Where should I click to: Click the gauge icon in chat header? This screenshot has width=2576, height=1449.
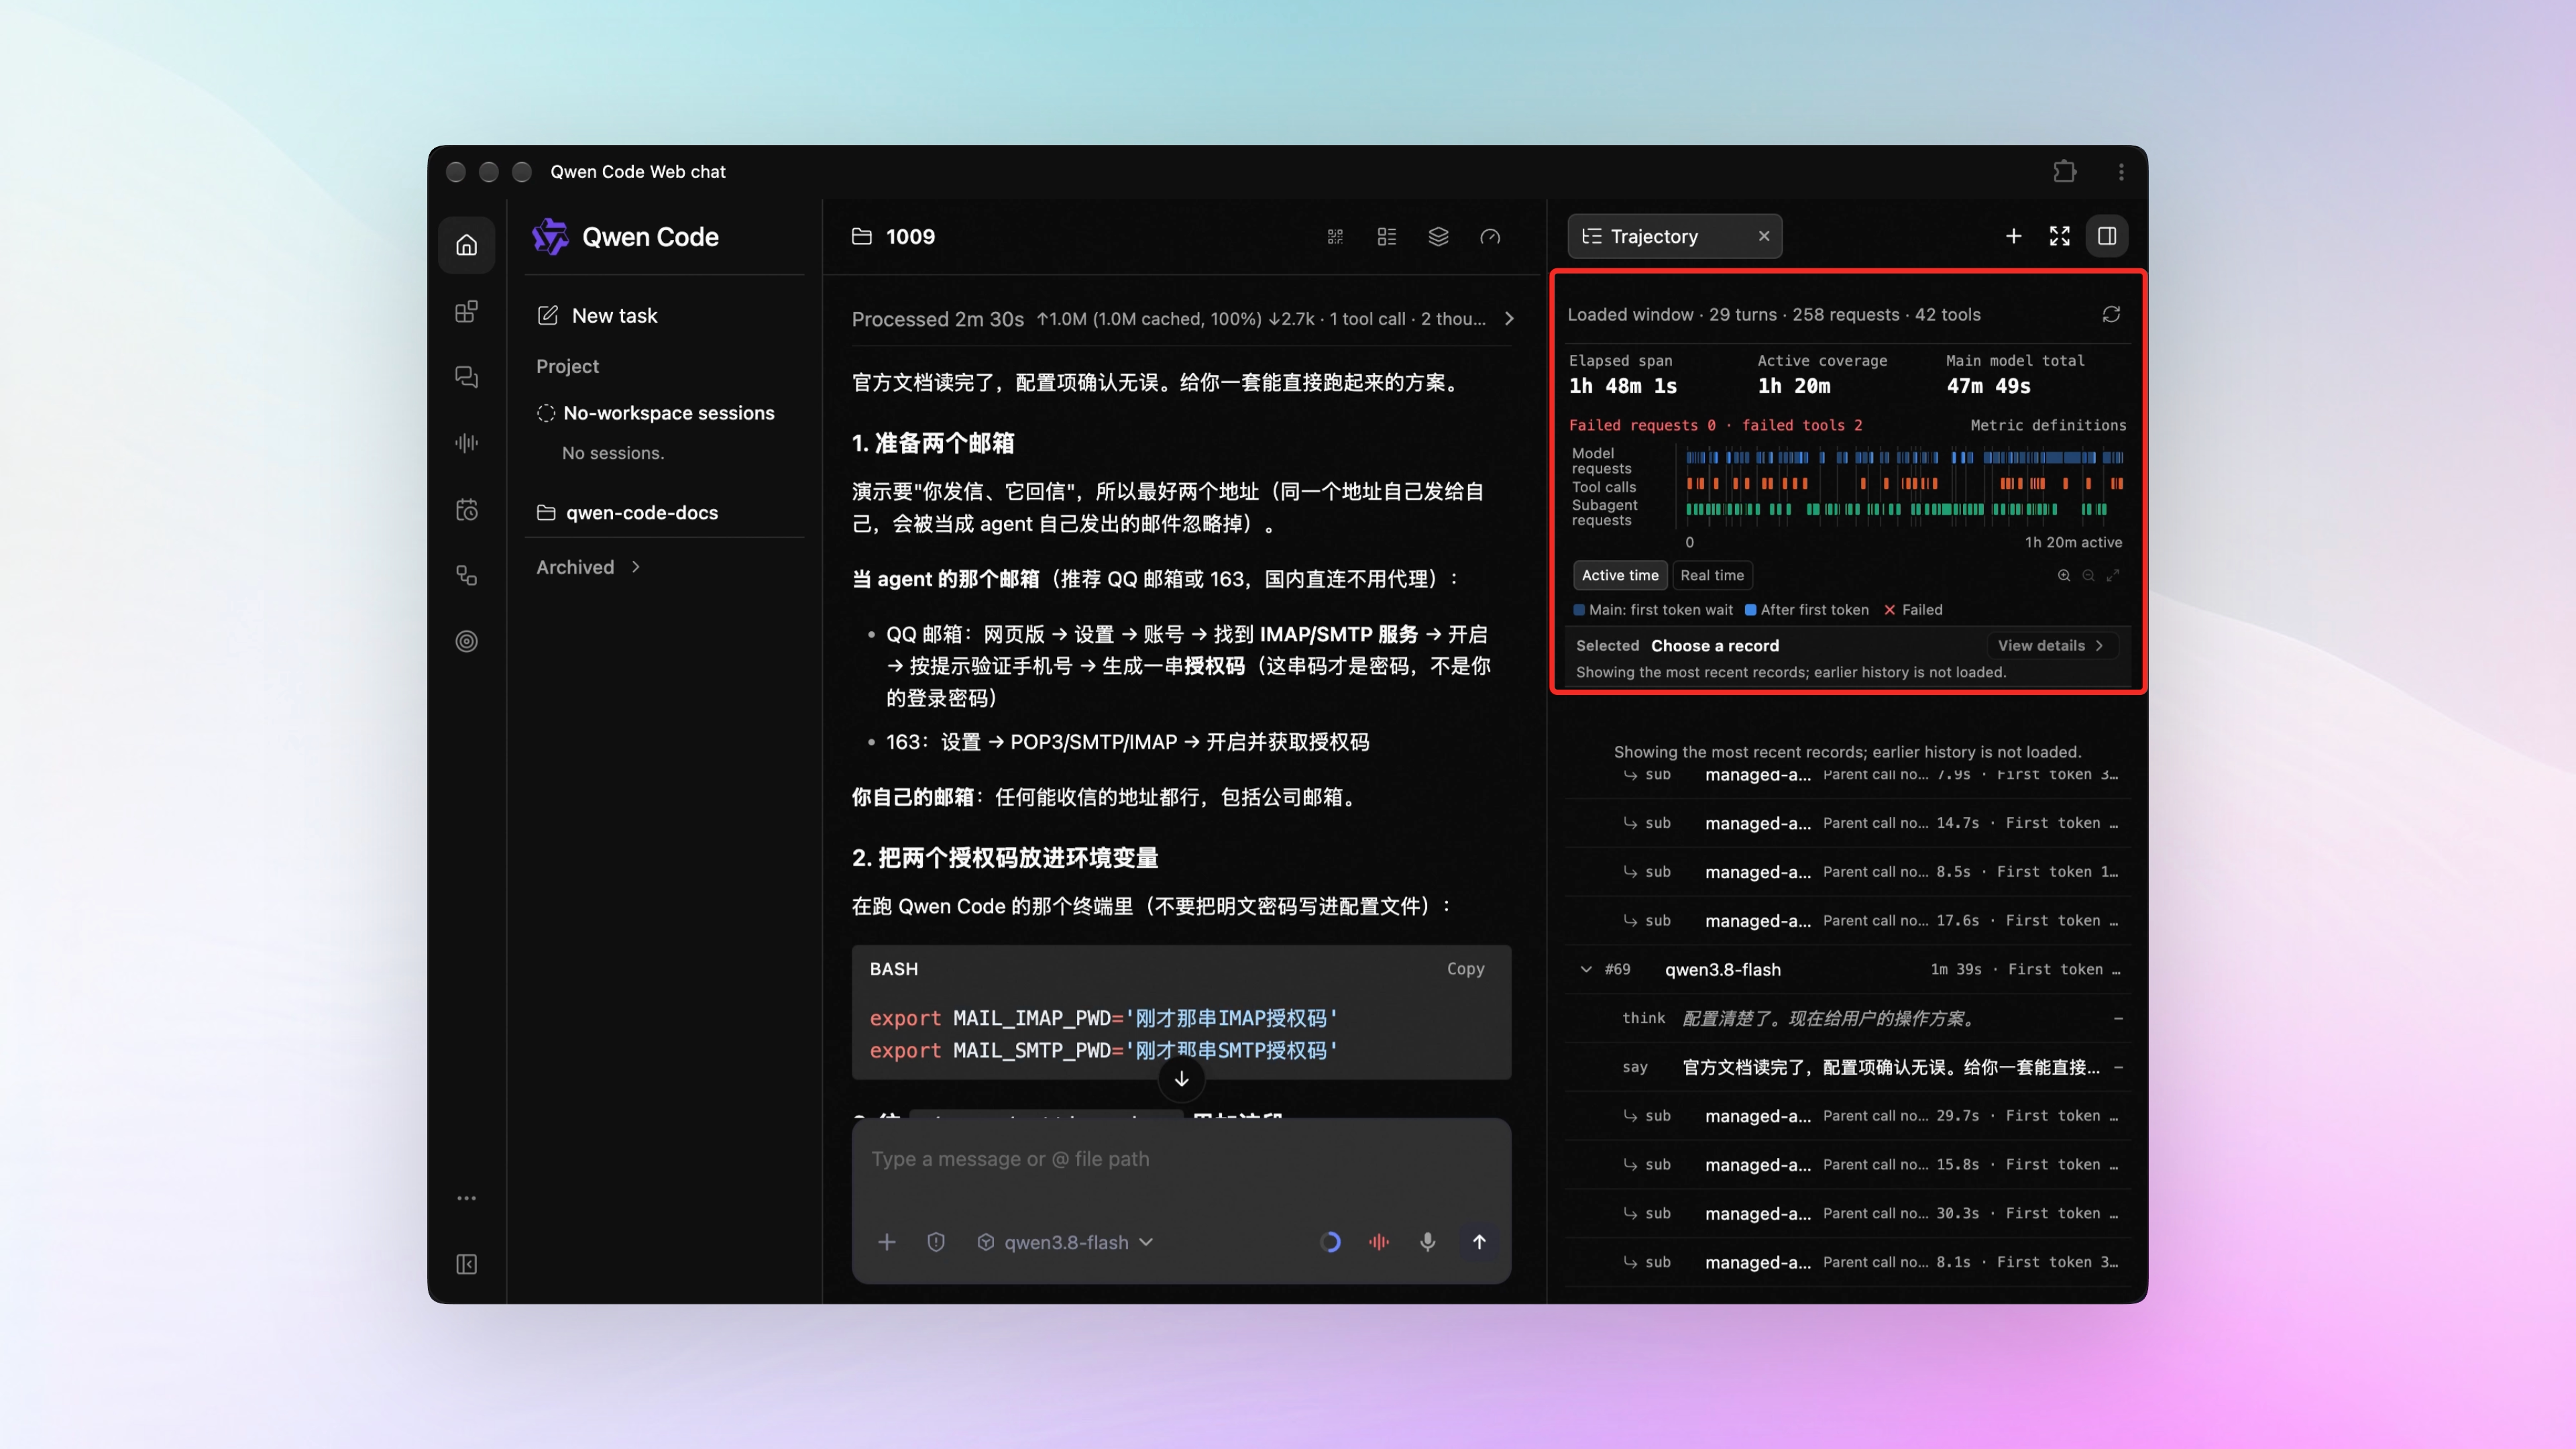pos(1490,237)
